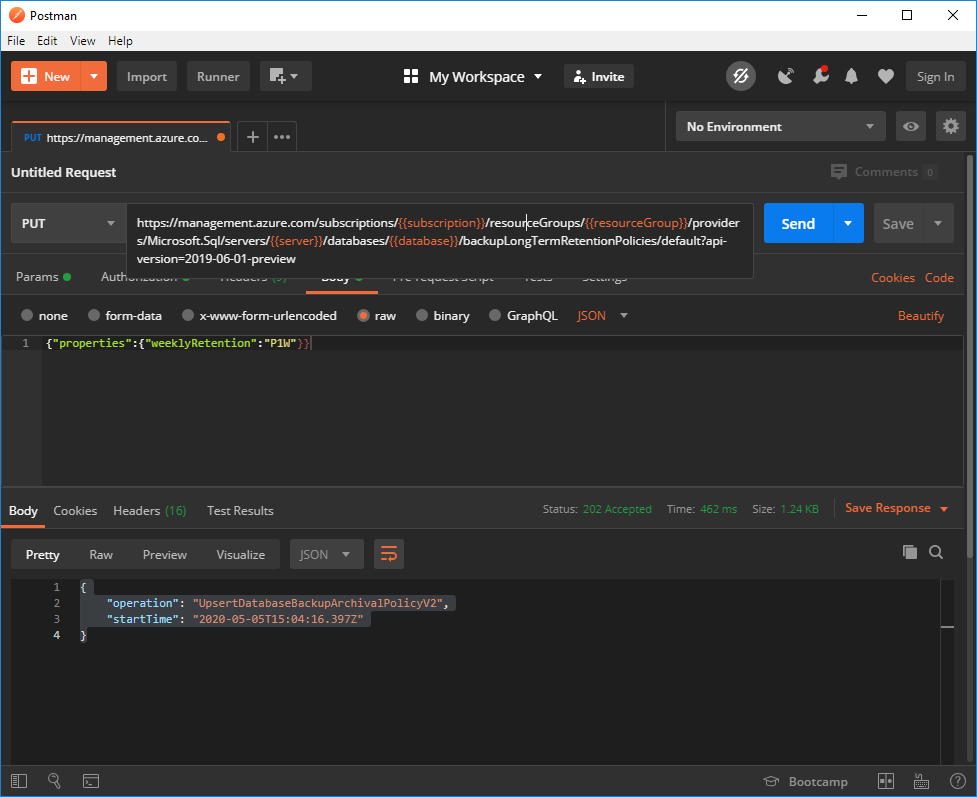Toggle the sidebar icon in status bar
The height and width of the screenshot is (797, 977).
pos(19,781)
